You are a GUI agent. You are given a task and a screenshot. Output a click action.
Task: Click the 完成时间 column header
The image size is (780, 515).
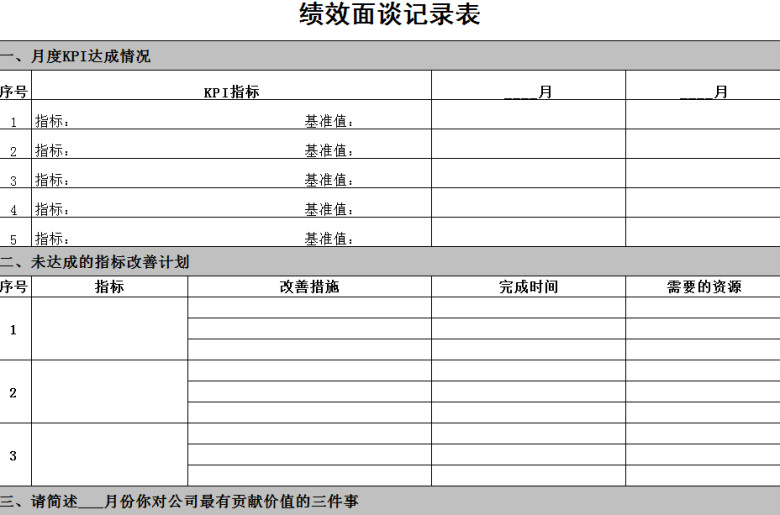click(528, 287)
